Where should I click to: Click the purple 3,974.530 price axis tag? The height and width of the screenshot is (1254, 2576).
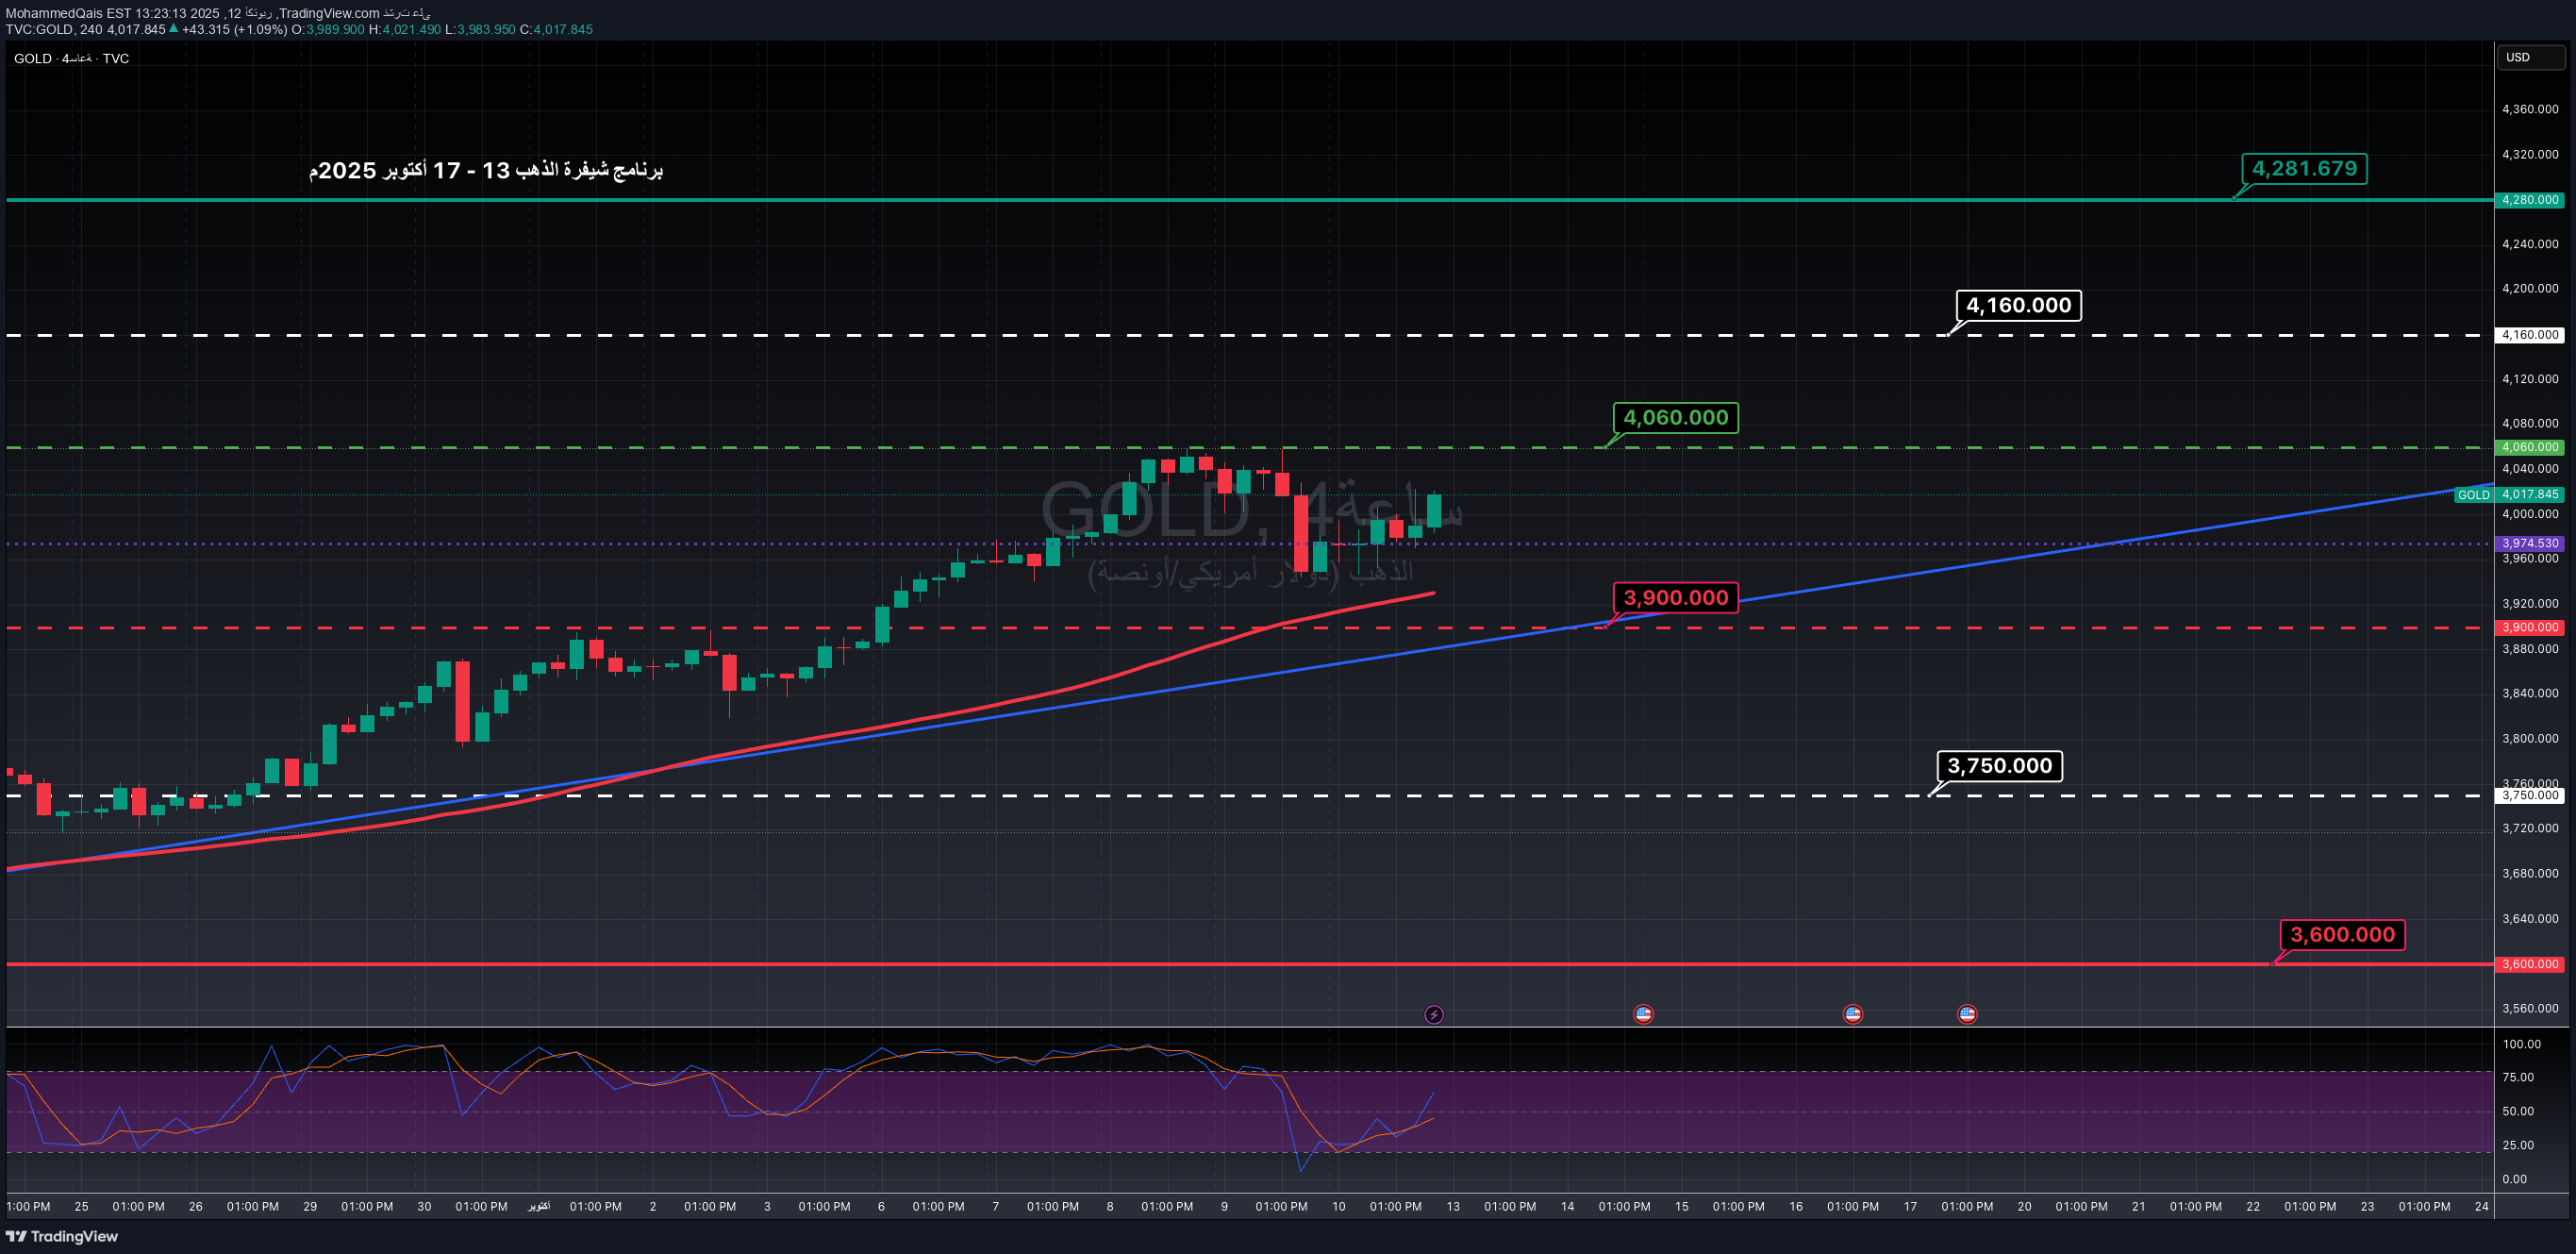[2529, 543]
